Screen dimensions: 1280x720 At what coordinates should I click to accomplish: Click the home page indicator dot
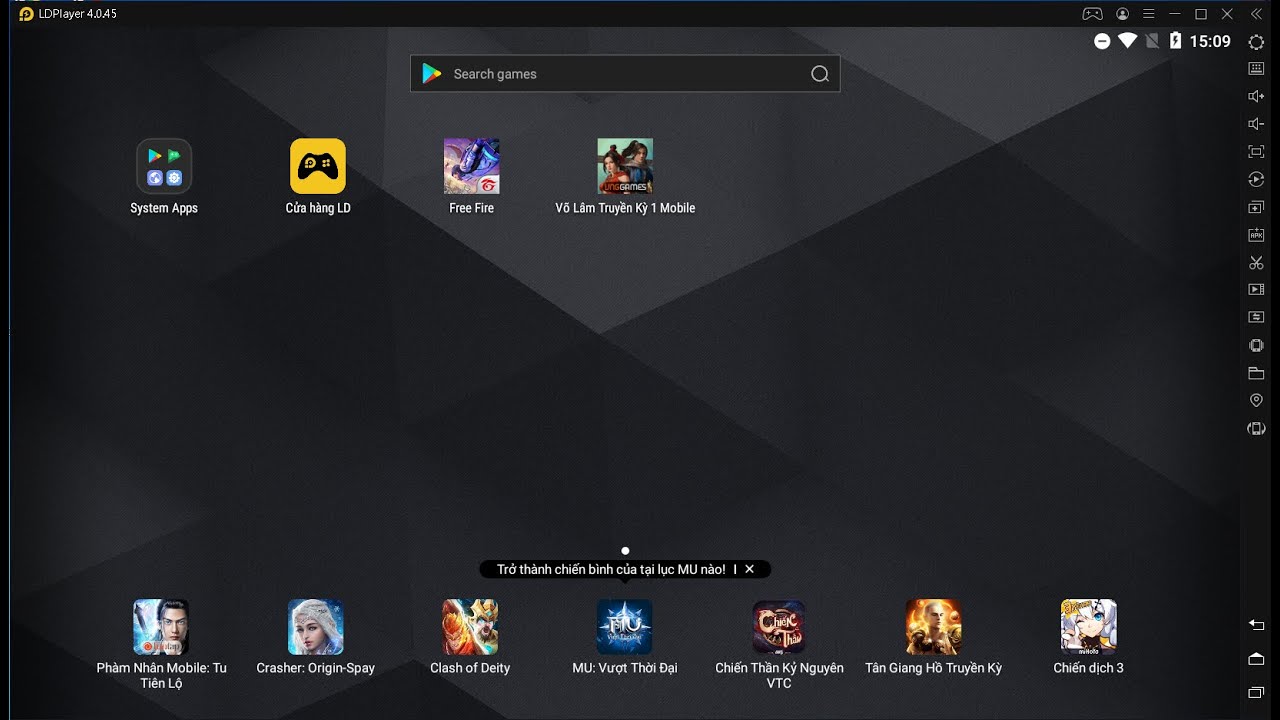[x=625, y=551]
